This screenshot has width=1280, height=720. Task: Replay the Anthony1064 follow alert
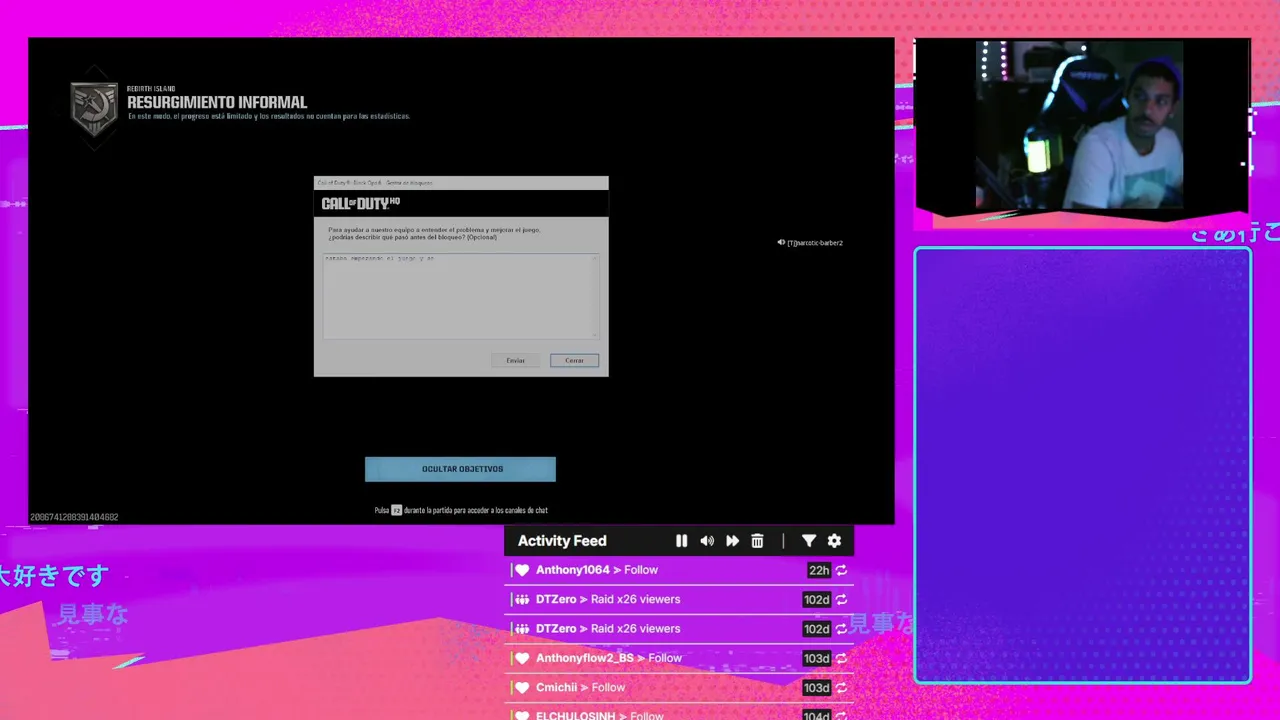click(x=841, y=570)
